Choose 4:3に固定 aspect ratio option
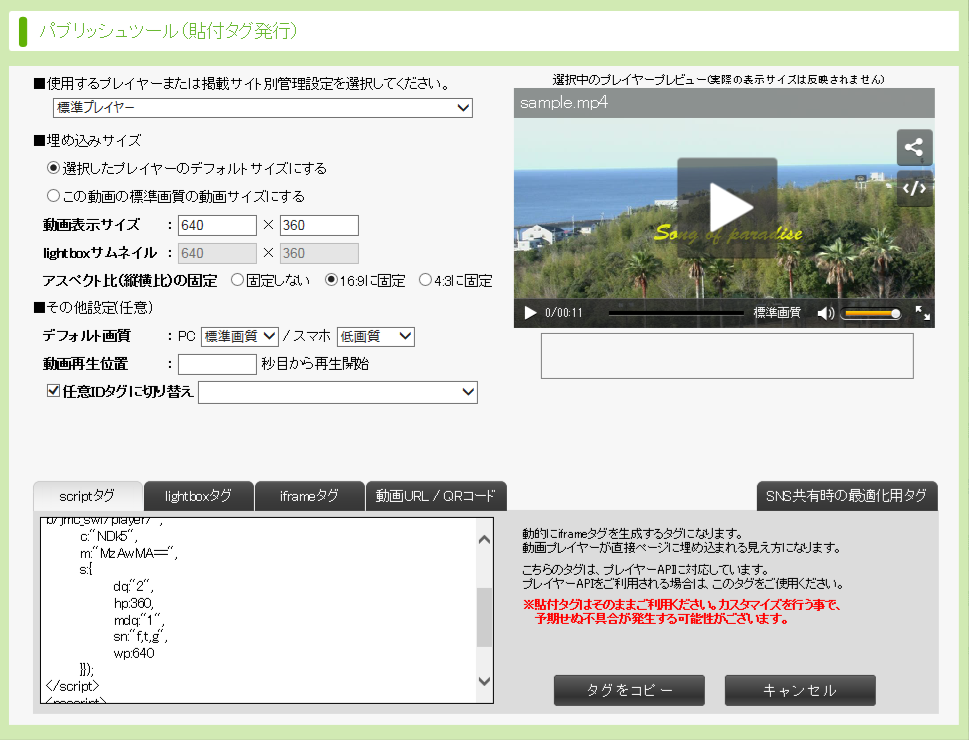 click(x=425, y=280)
